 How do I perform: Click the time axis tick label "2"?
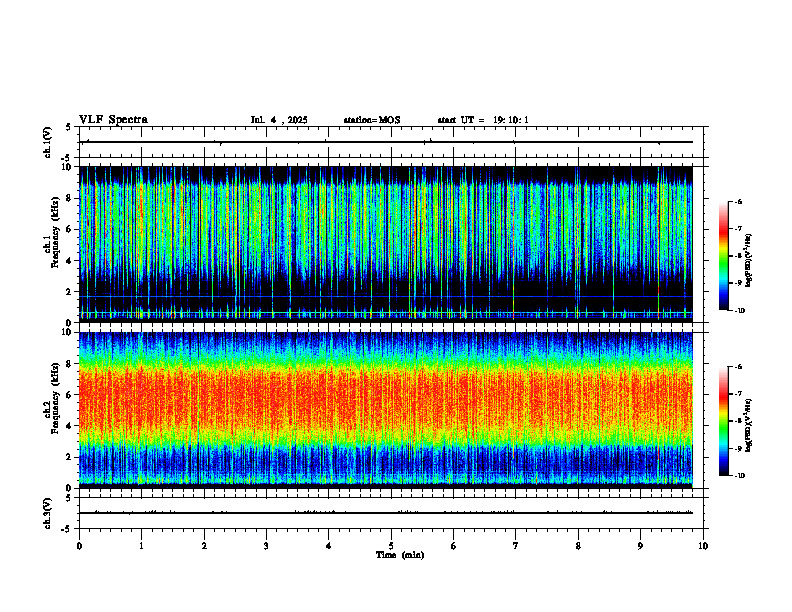(x=204, y=546)
